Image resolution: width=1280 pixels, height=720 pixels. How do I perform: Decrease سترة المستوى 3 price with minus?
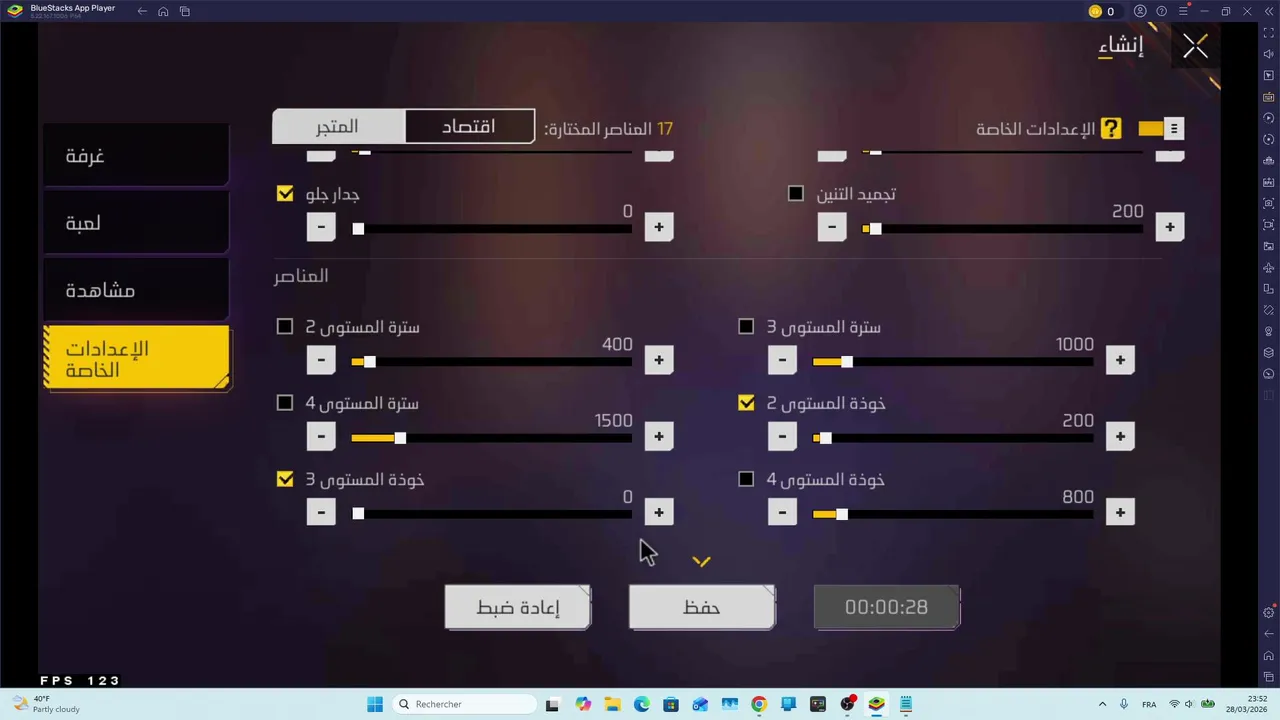pyautogui.click(x=782, y=360)
